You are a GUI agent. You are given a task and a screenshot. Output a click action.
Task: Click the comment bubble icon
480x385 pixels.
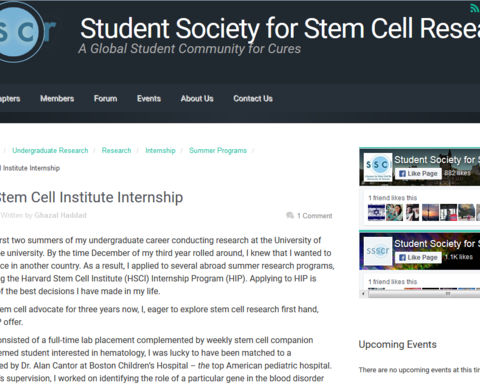290,215
